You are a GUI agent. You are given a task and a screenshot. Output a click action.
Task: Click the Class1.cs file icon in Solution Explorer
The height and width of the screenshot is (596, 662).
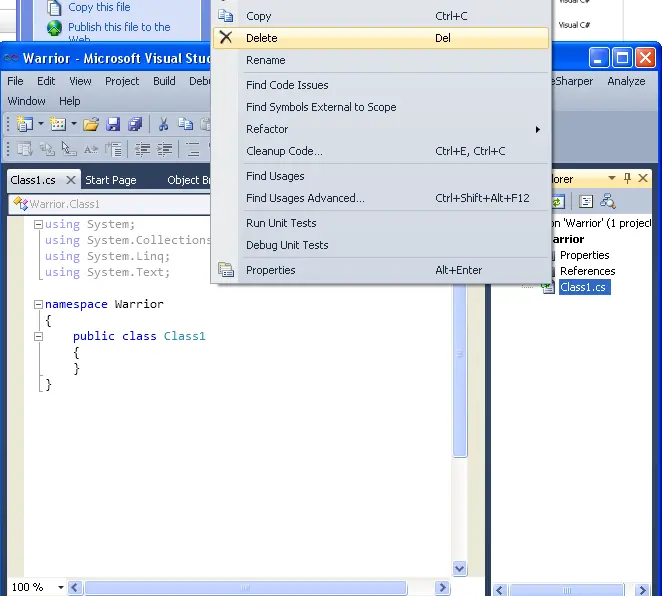click(548, 287)
